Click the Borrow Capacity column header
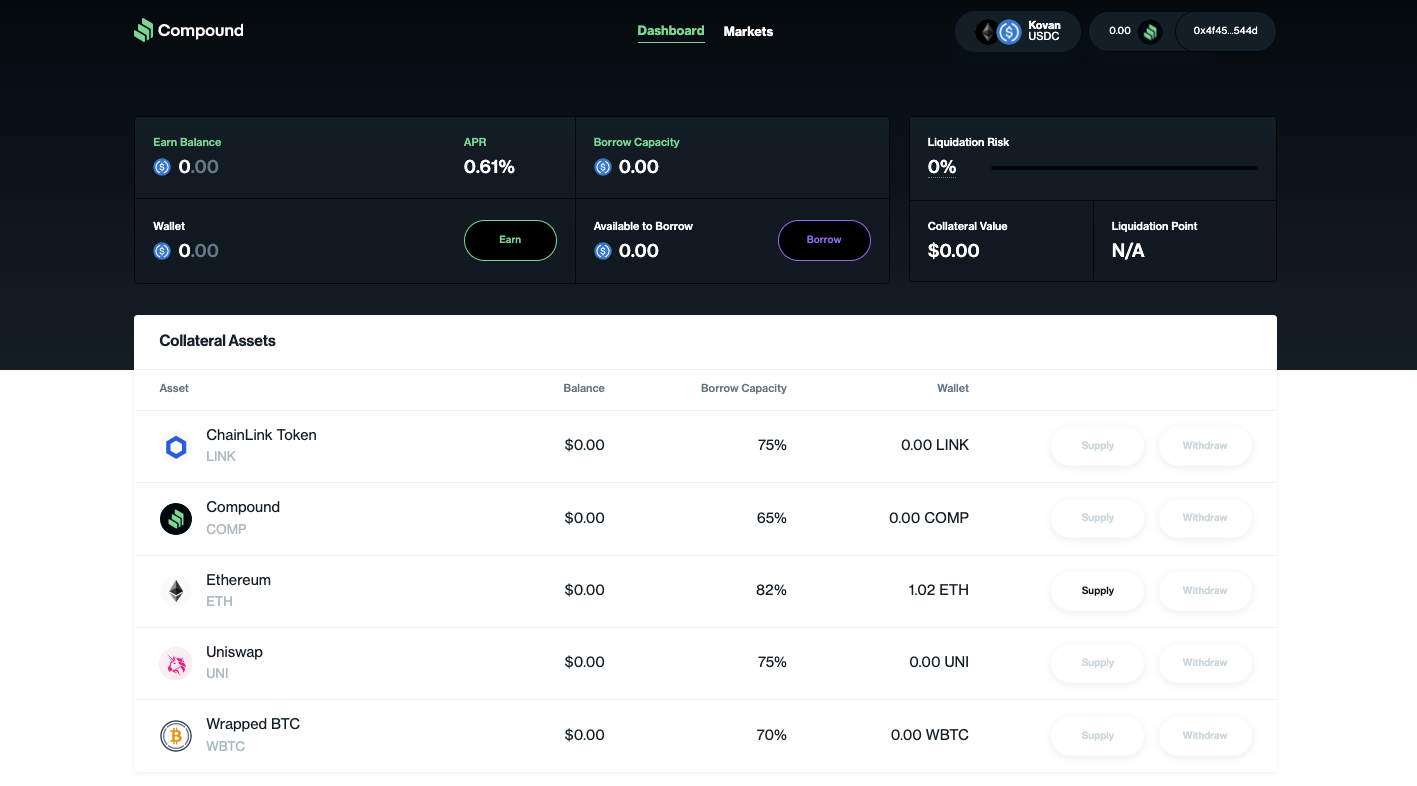This screenshot has height=786, width=1417. [743, 388]
